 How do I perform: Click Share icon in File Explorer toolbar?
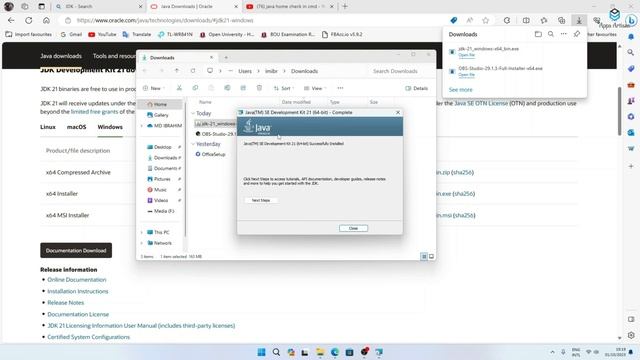click(x=243, y=88)
